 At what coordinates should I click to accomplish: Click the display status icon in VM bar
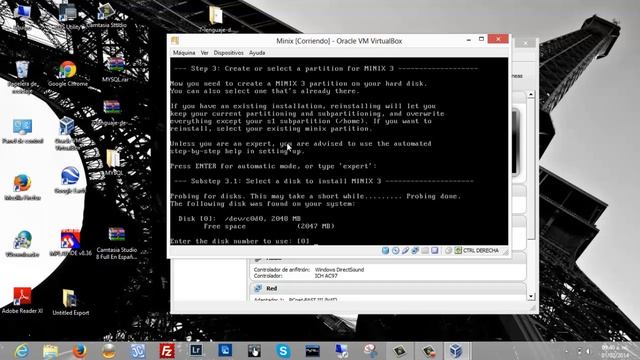tap(435, 251)
